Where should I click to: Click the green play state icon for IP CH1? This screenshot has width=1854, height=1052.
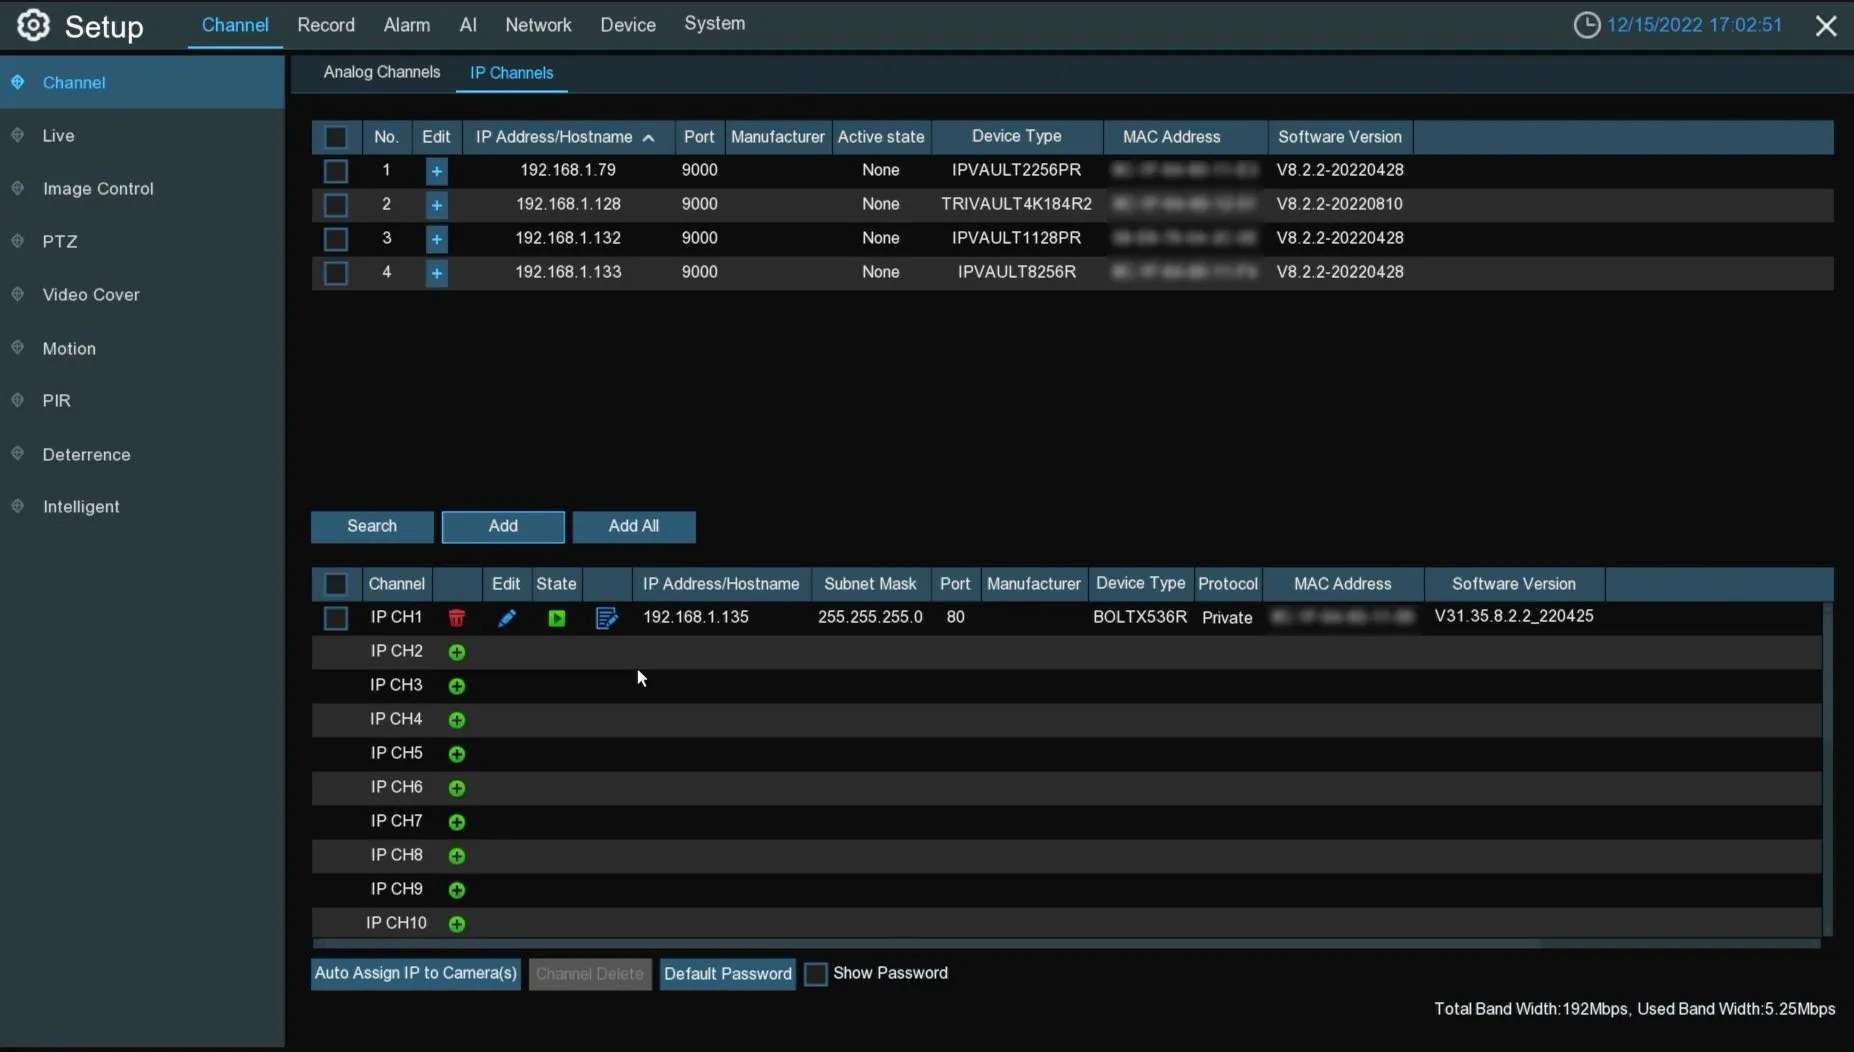click(557, 618)
